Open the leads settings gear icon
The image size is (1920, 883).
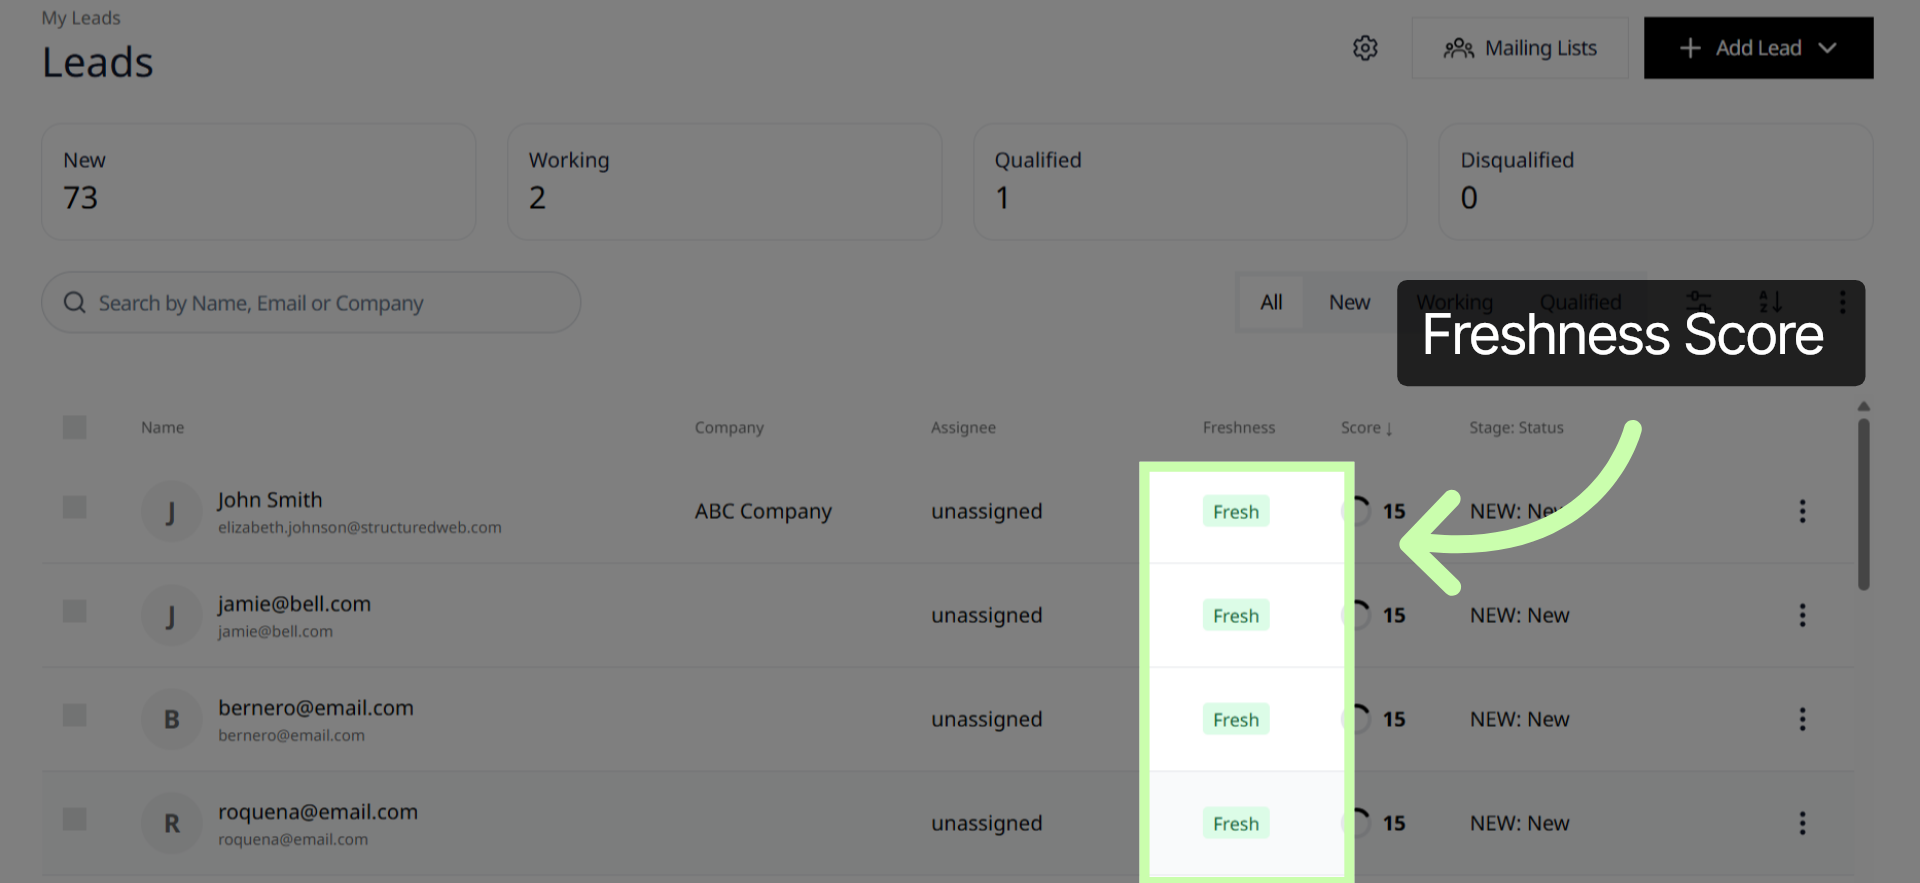pyautogui.click(x=1365, y=48)
